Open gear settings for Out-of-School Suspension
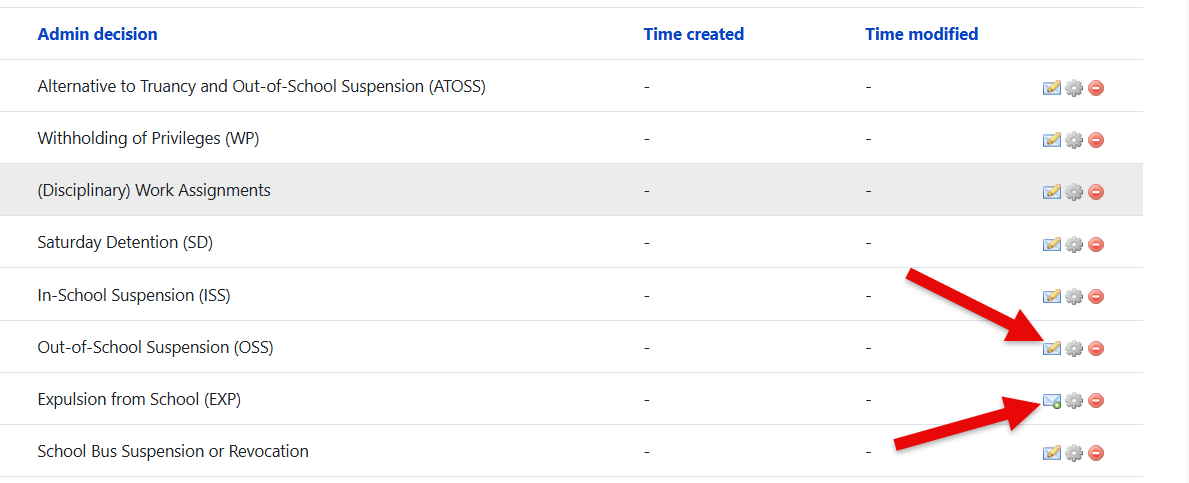This screenshot has height=483, width=1189. (x=1074, y=349)
